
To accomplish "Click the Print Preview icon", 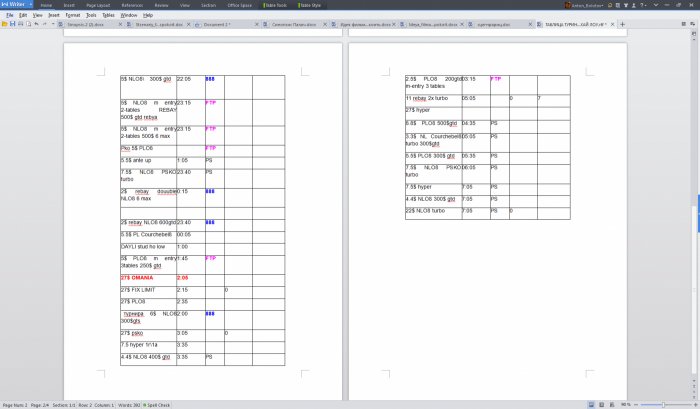I will [x=28, y=24].
